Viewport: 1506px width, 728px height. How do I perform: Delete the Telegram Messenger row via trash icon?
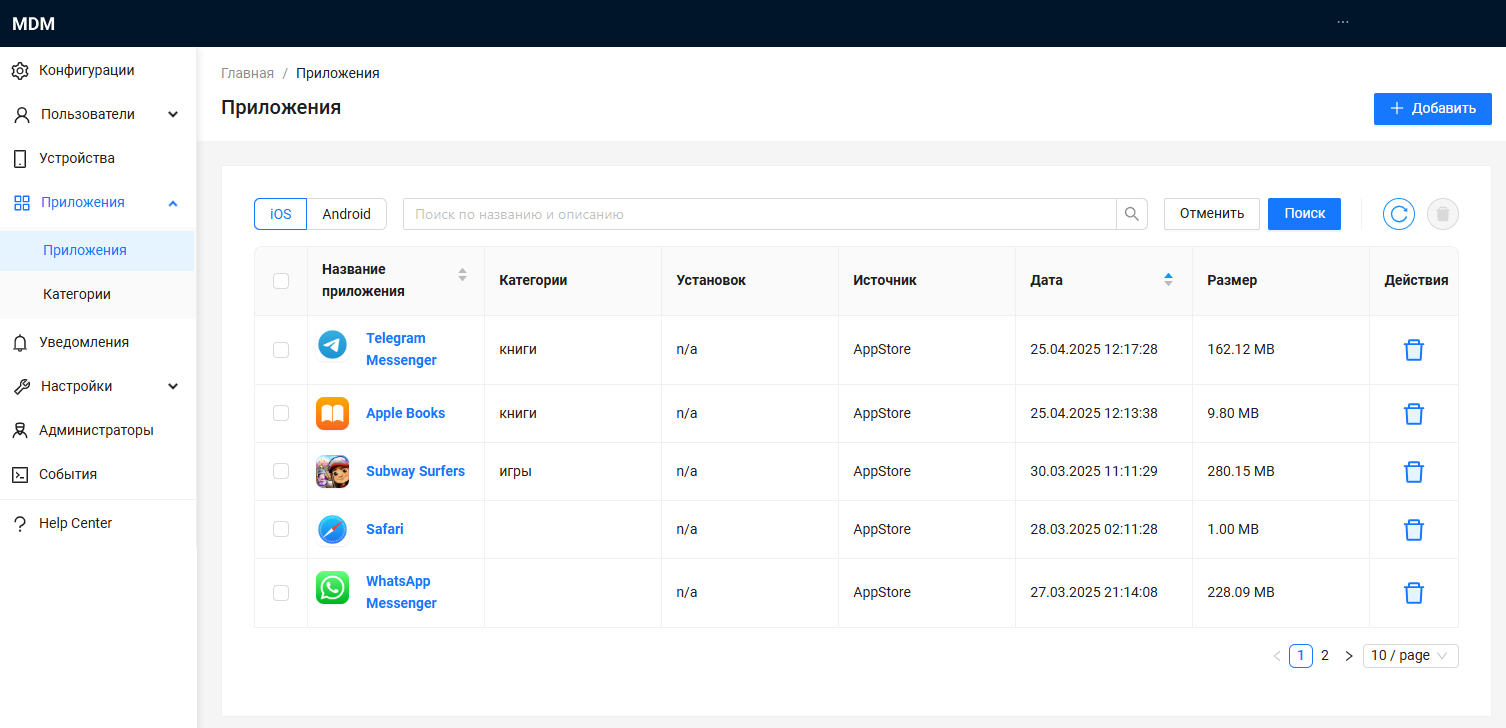[x=1413, y=350]
